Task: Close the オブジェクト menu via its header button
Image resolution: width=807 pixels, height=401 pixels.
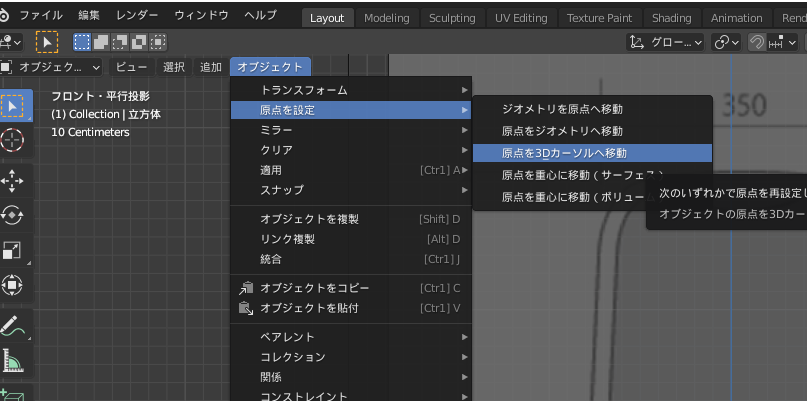Action: coord(270,67)
